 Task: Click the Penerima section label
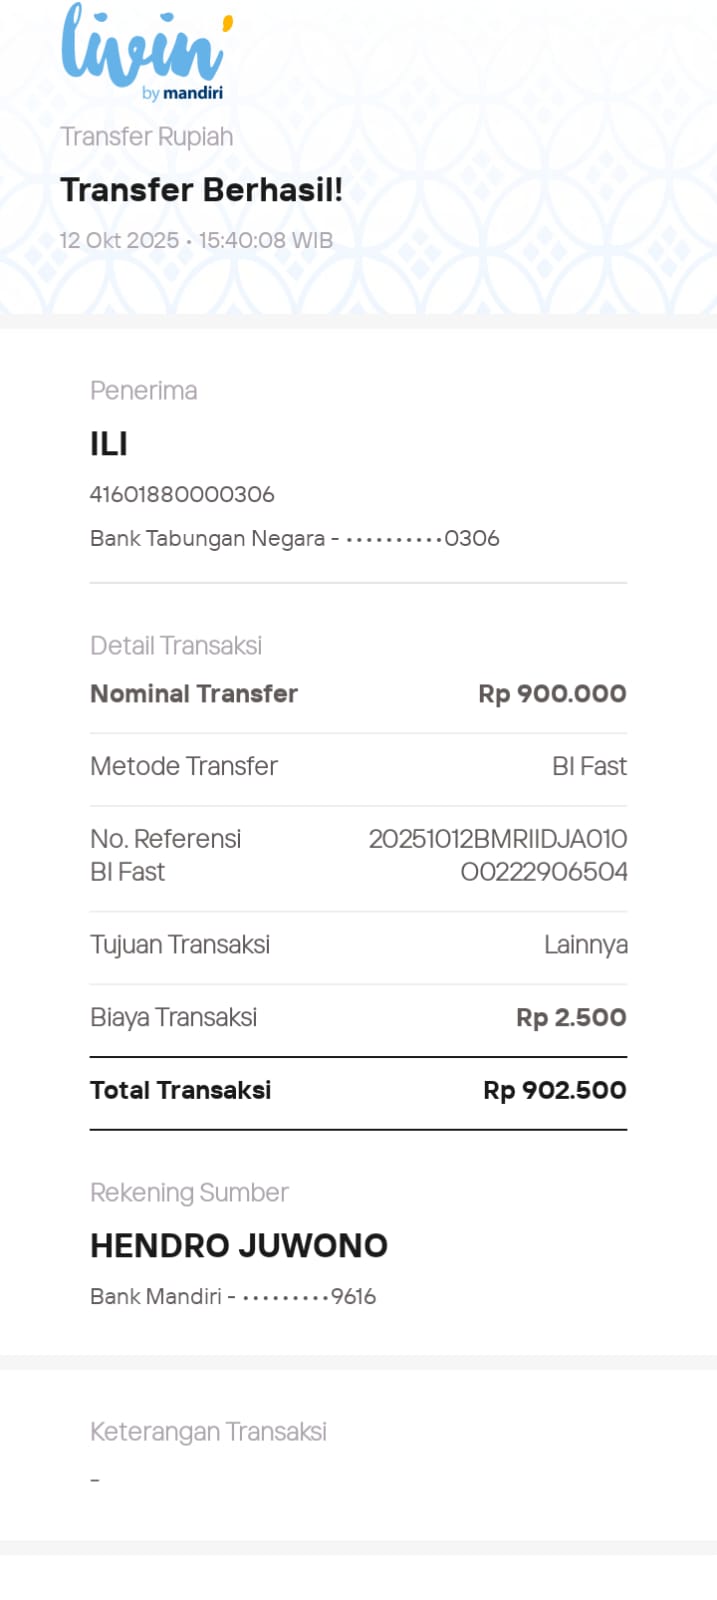point(143,391)
